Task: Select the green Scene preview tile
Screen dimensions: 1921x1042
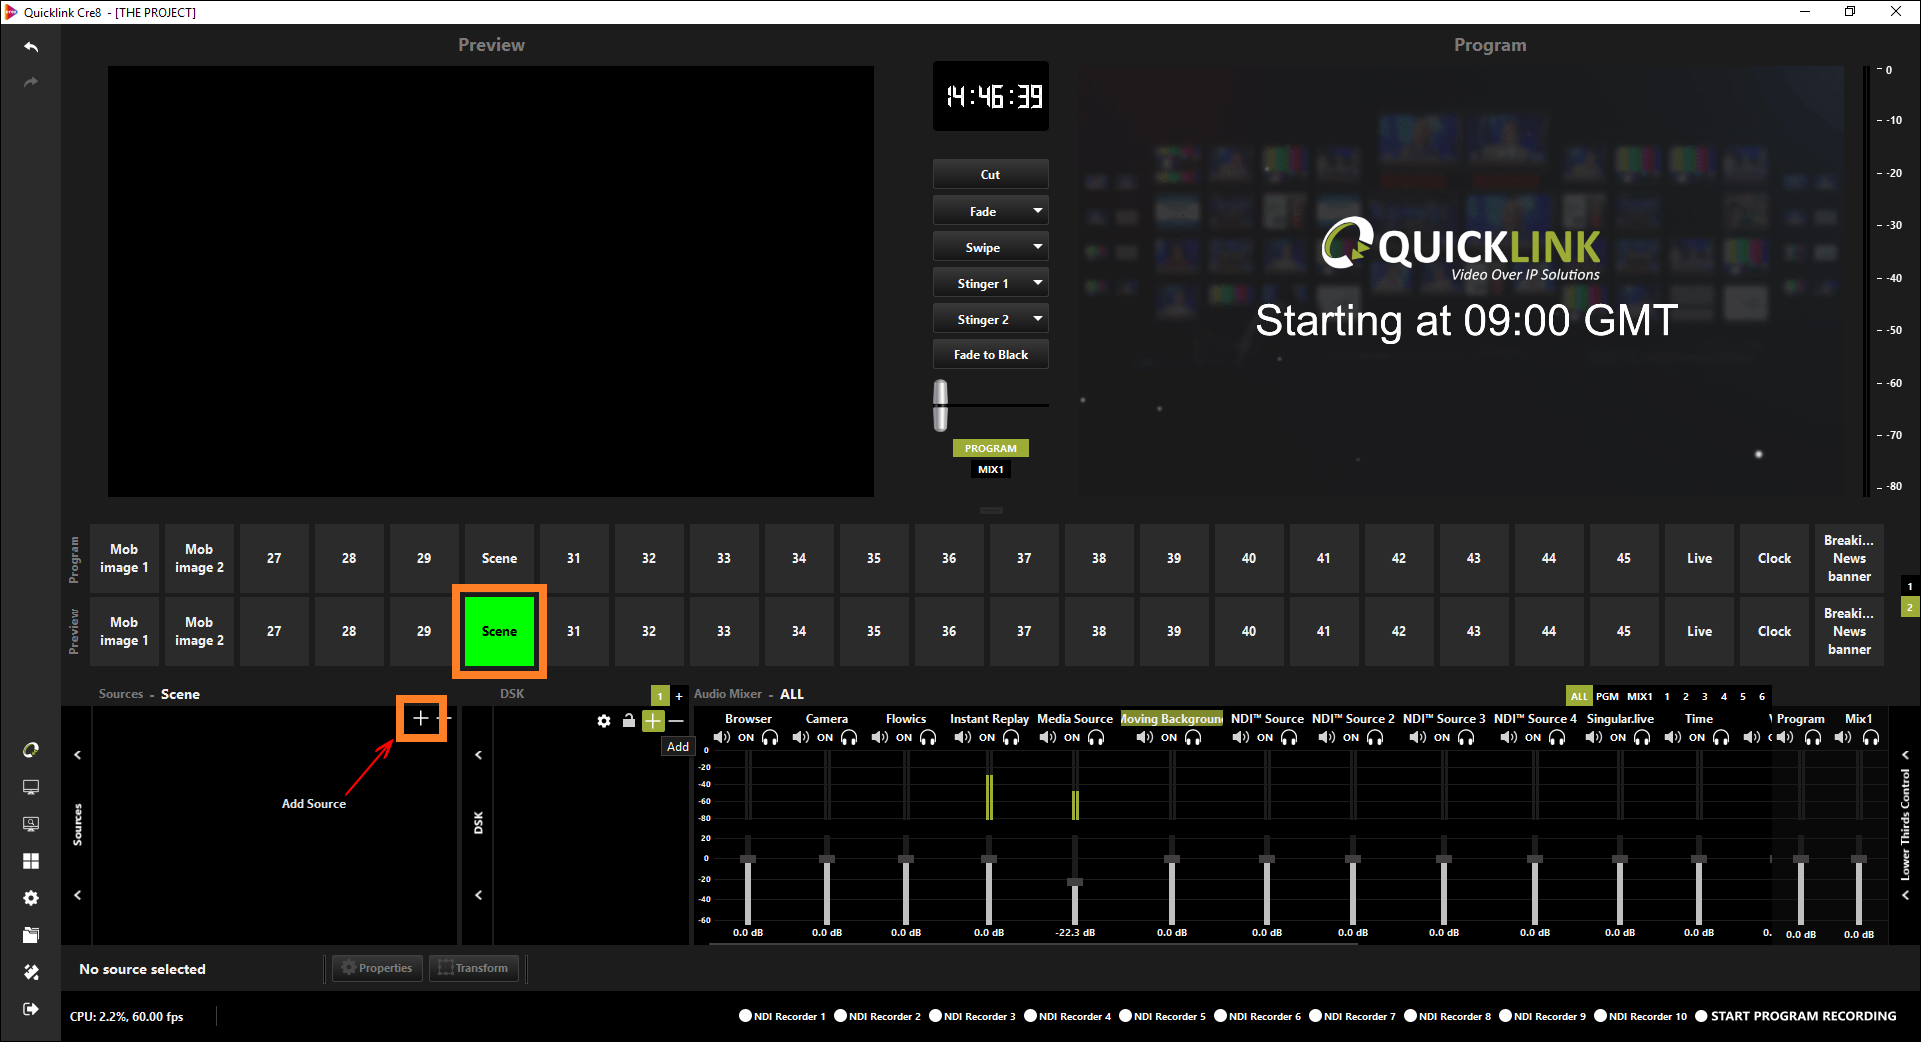Action: coord(499,631)
